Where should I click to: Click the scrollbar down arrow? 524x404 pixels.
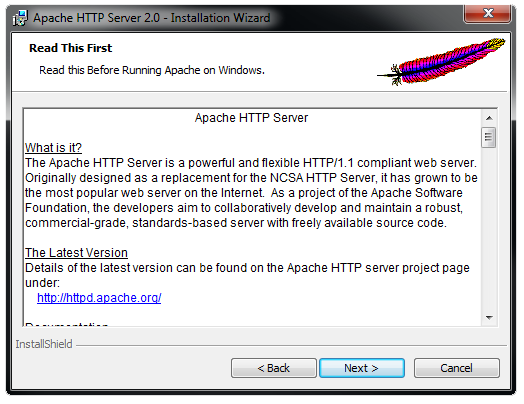489,317
